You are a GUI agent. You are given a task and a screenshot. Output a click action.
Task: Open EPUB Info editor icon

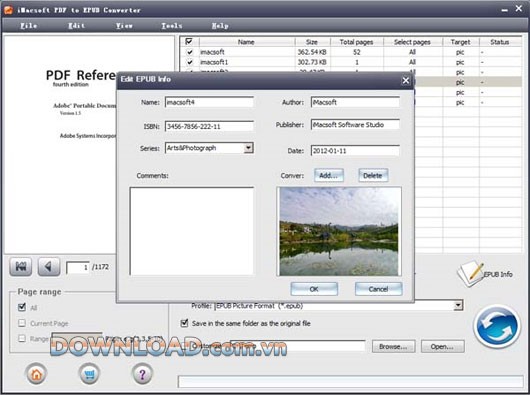[x=485, y=274]
